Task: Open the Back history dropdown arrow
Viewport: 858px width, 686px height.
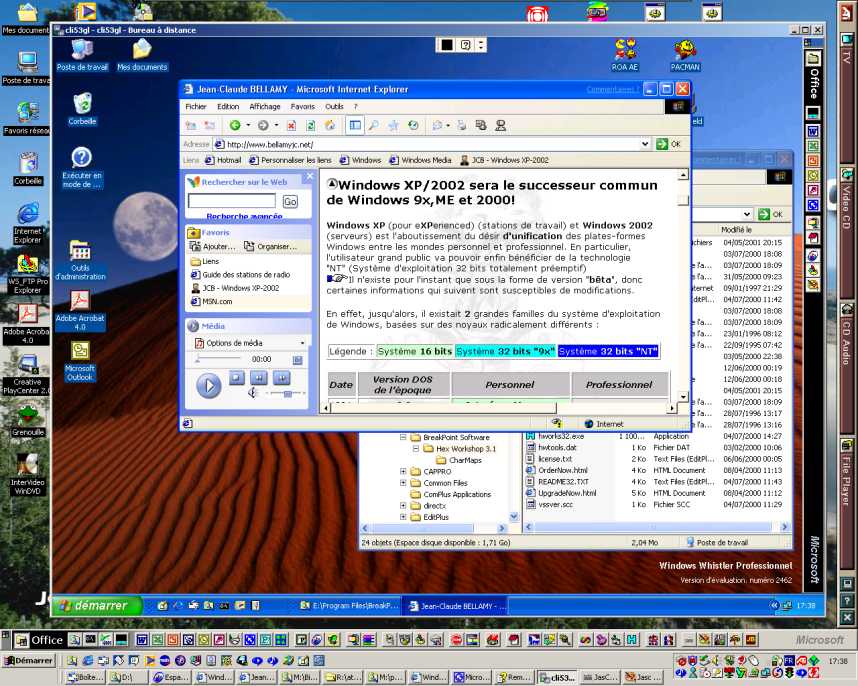Action: pyautogui.click(x=248, y=125)
